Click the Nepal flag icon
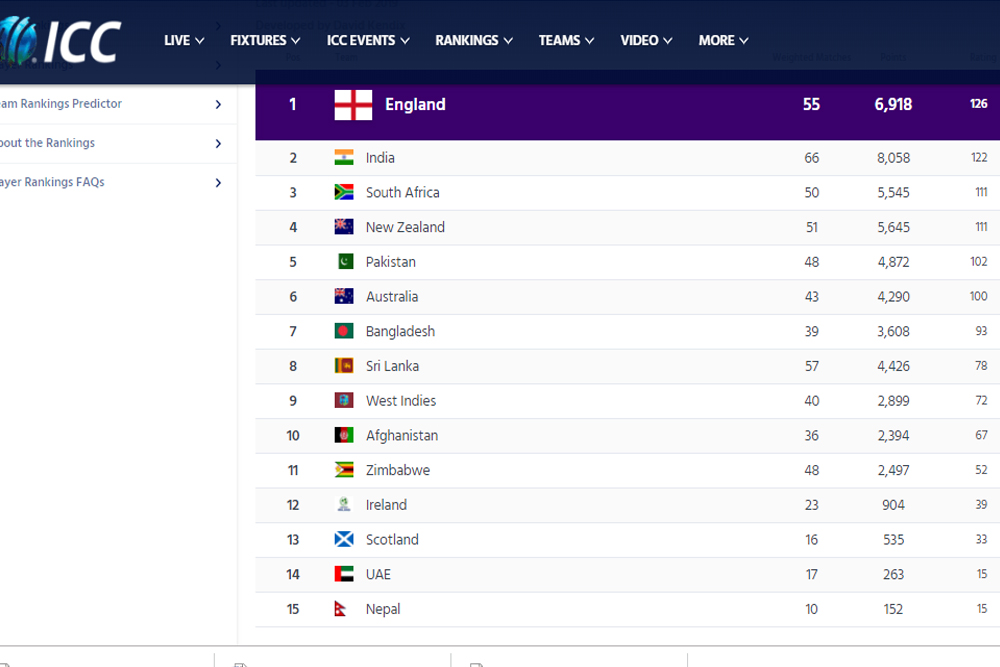Image resolution: width=1000 pixels, height=667 pixels. pos(341,609)
